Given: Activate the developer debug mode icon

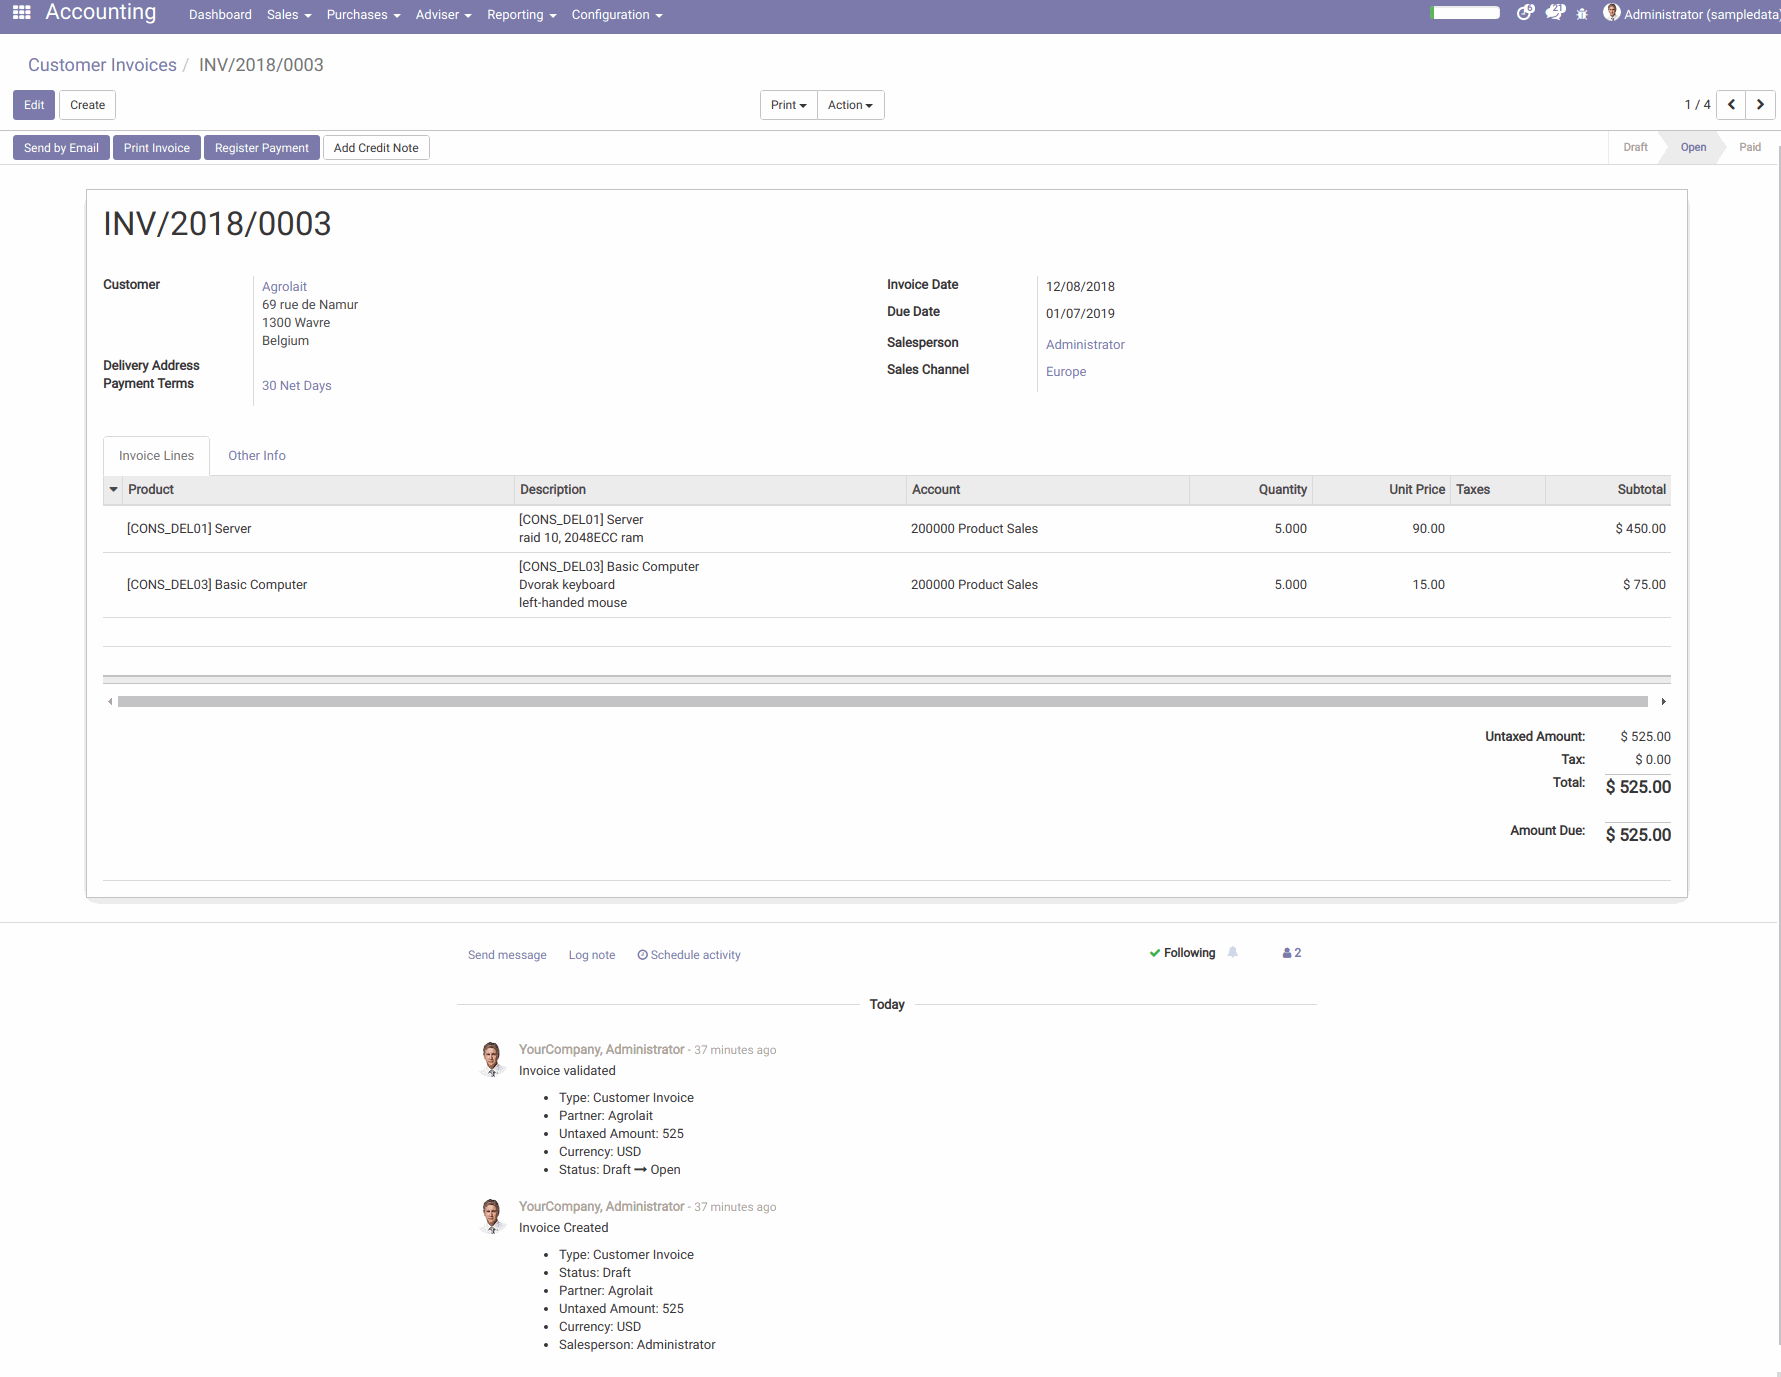Looking at the screenshot, I should pyautogui.click(x=1582, y=13).
